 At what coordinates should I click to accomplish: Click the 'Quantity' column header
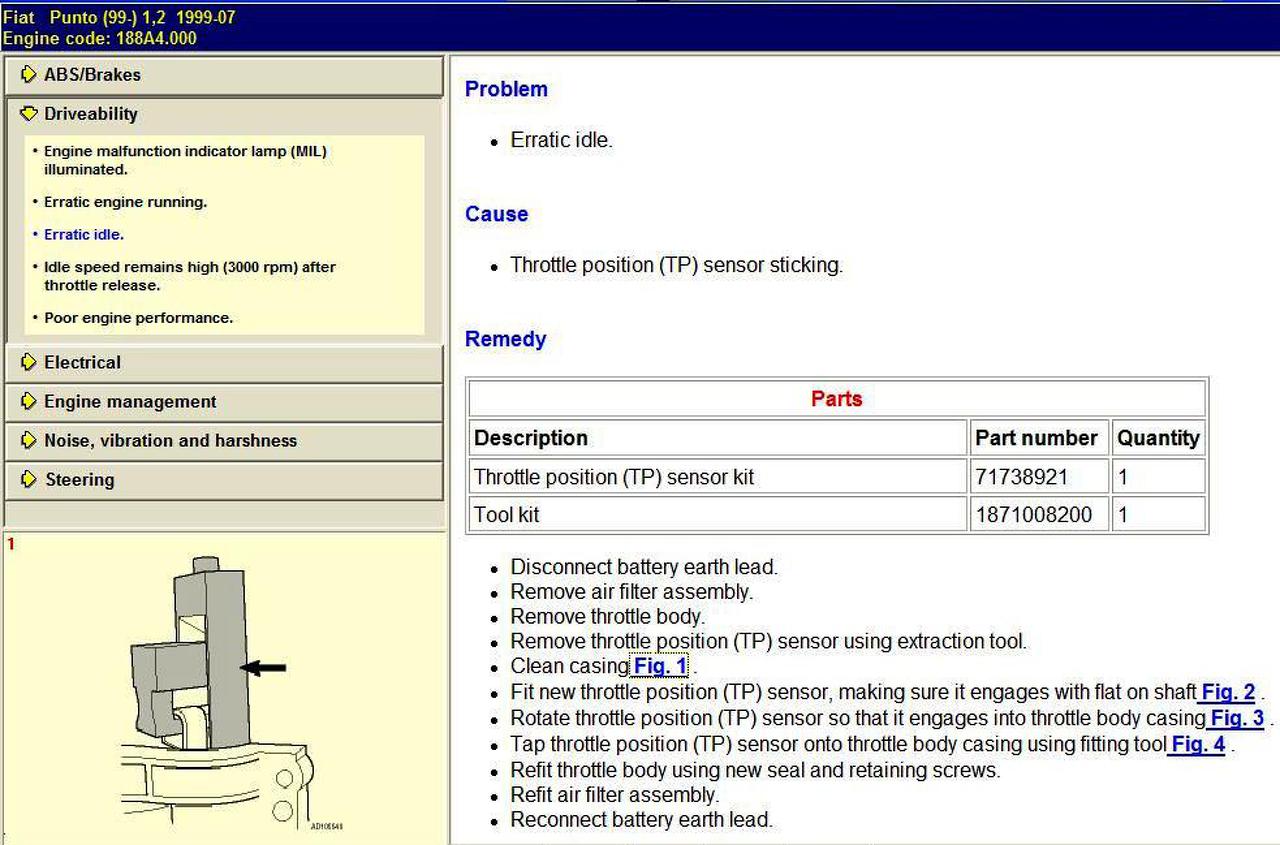click(x=1158, y=438)
